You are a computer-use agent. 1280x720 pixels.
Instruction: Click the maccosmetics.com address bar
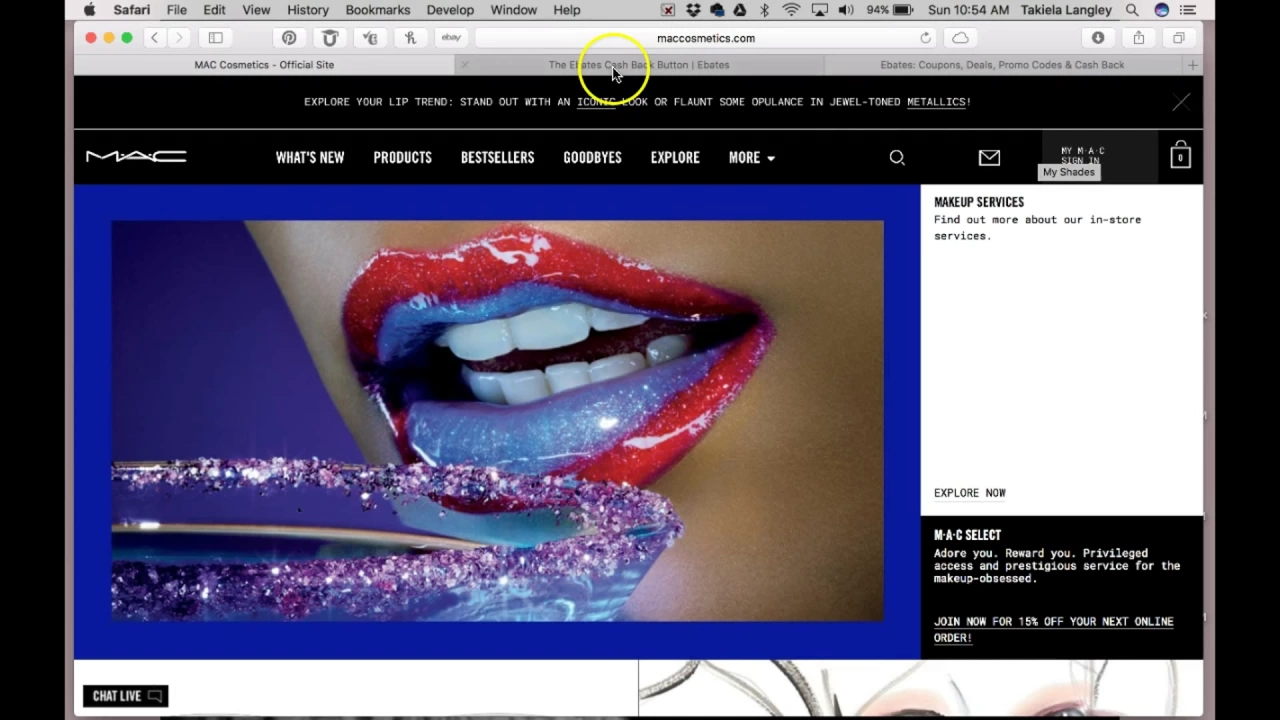(x=706, y=38)
